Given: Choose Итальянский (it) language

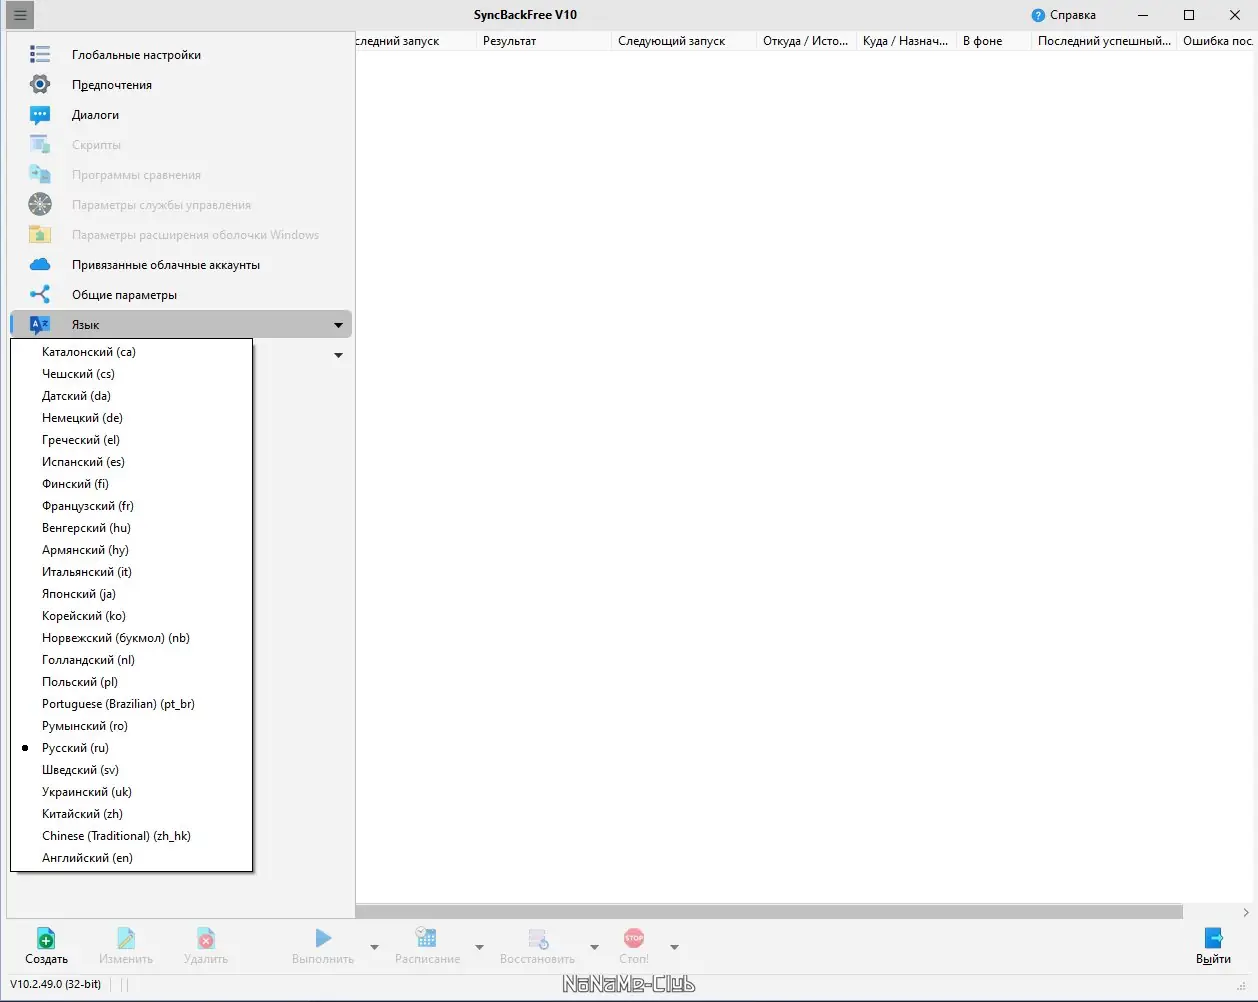Looking at the screenshot, I should click(131, 572).
